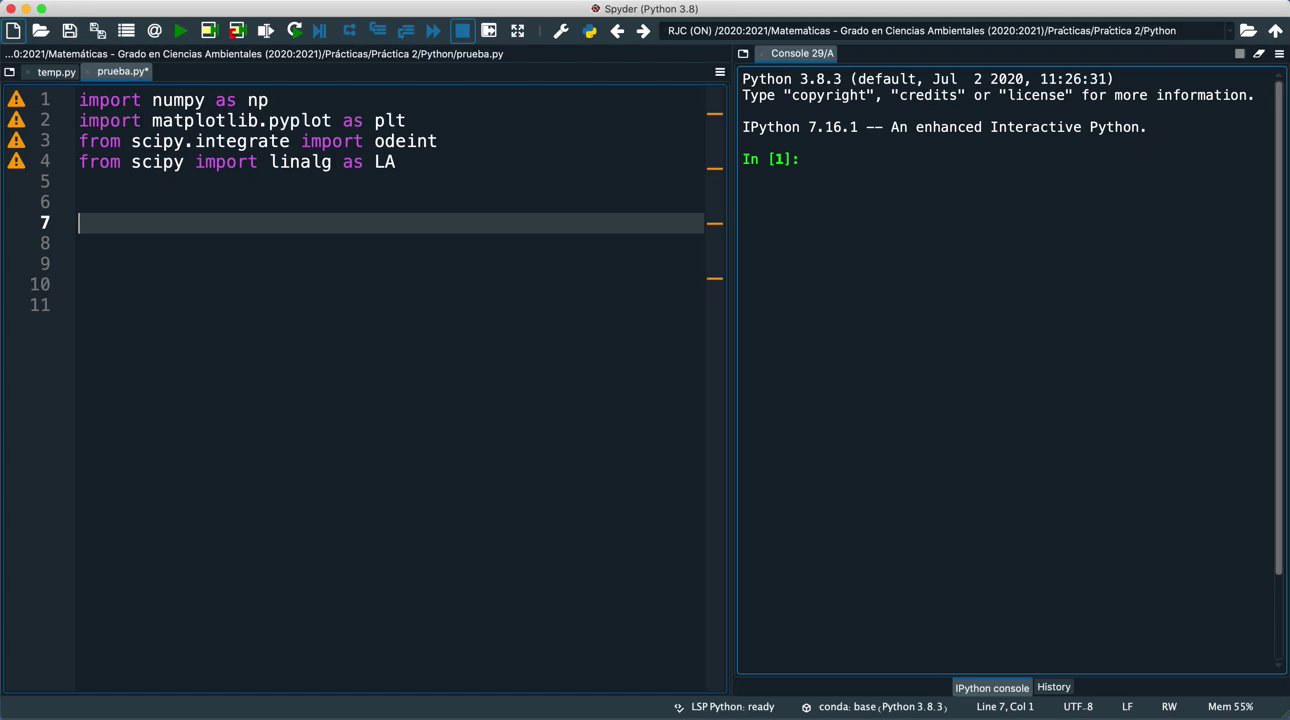Open the working directory path dropdown

(x=1229, y=31)
